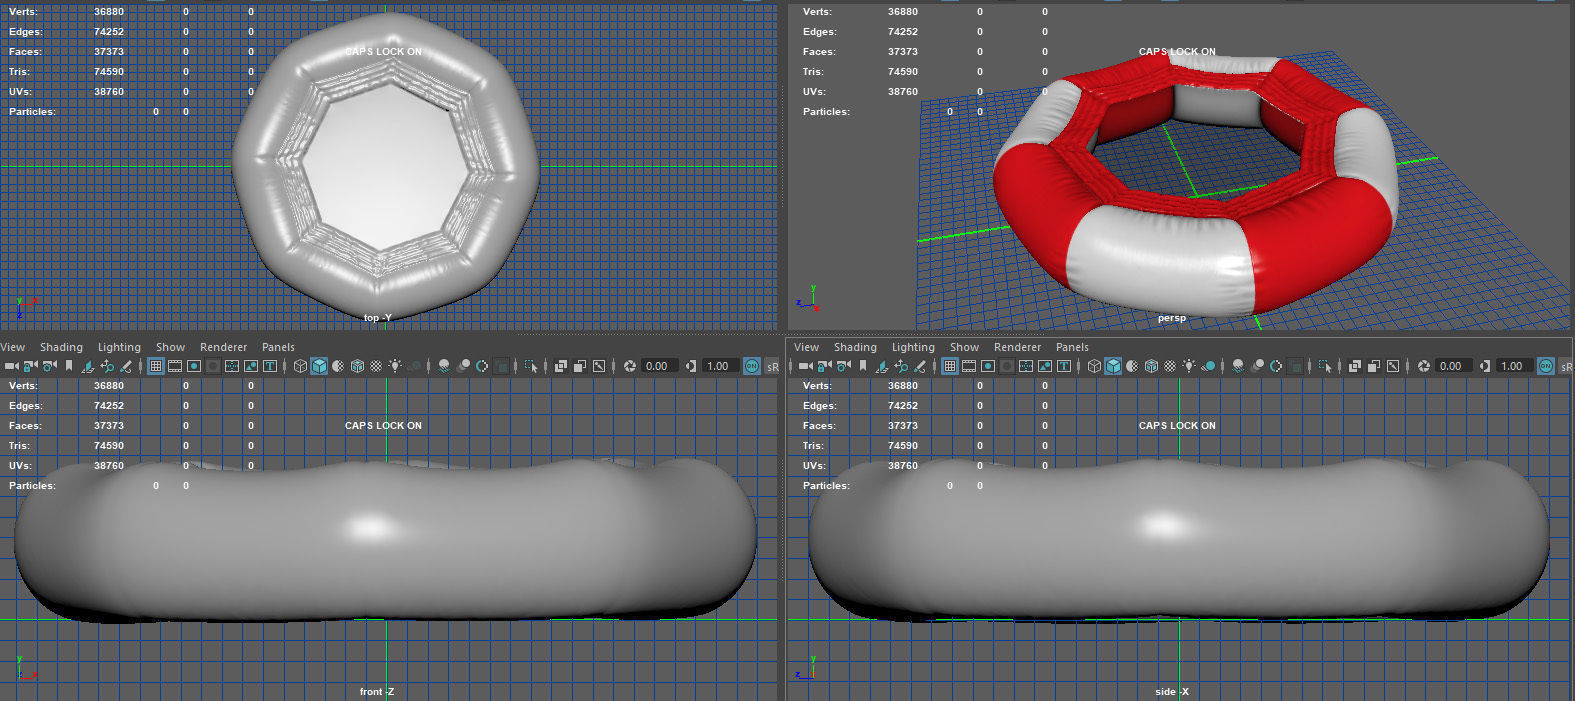Toggle Film Gate in front panel toolbar

click(174, 366)
